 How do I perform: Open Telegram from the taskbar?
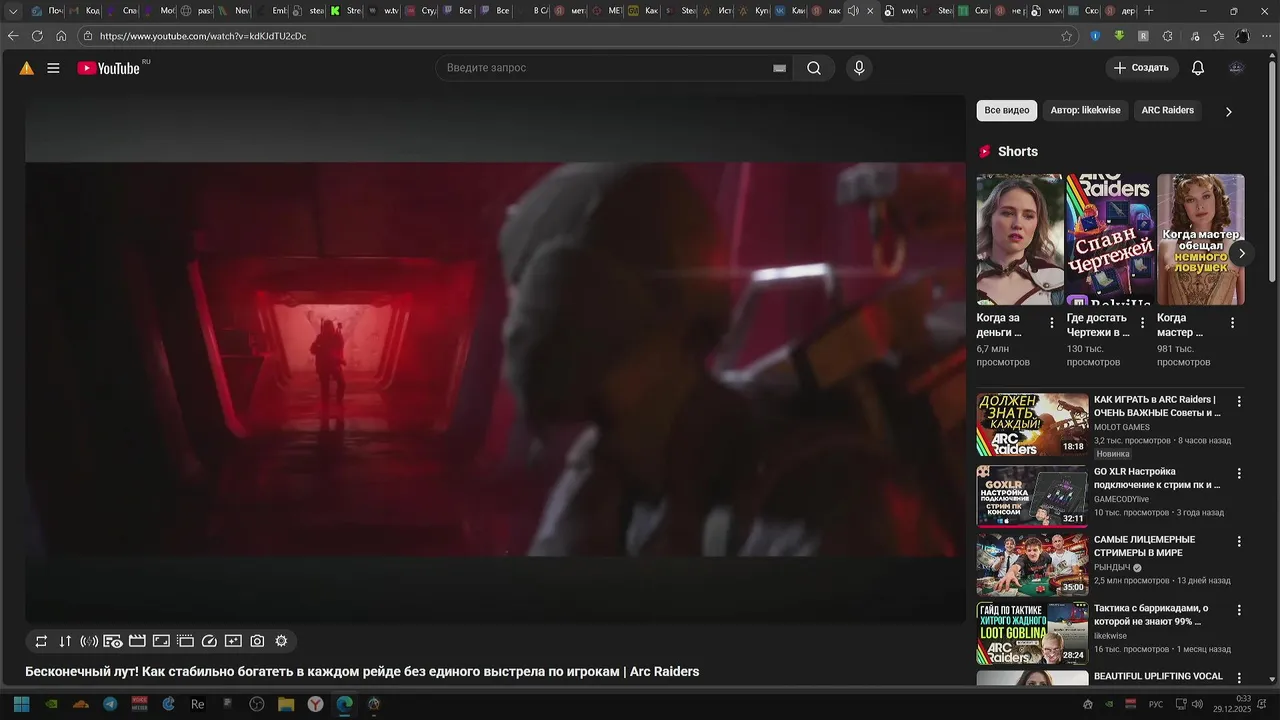click(x=110, y=704)
